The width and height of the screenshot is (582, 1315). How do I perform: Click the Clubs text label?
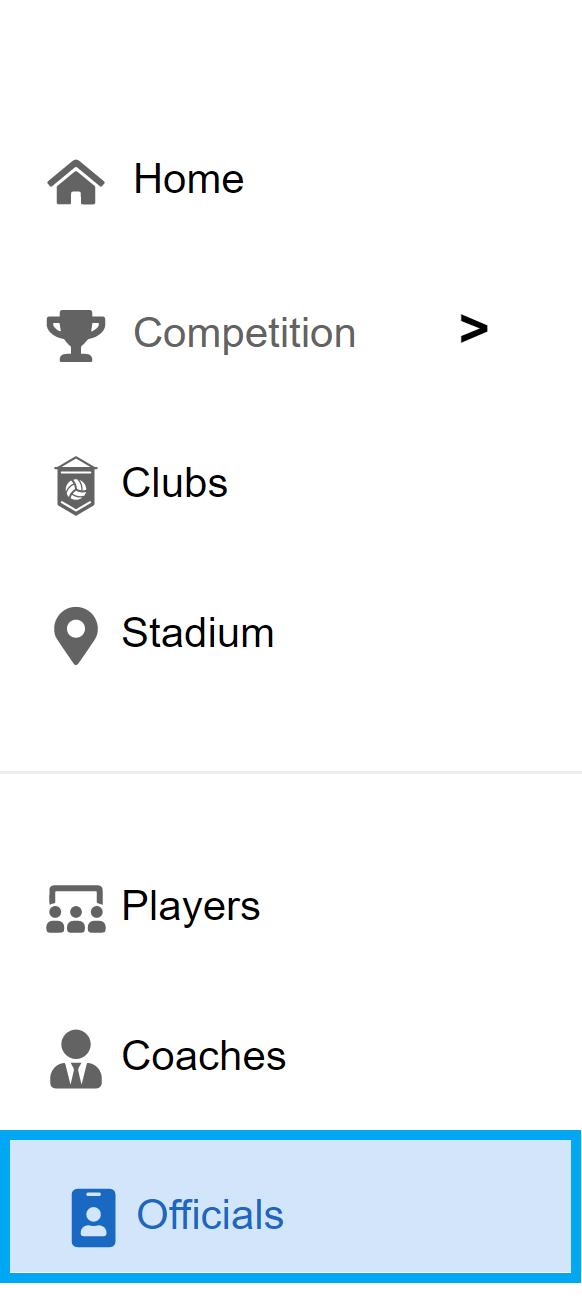click(x=175, y=484)
